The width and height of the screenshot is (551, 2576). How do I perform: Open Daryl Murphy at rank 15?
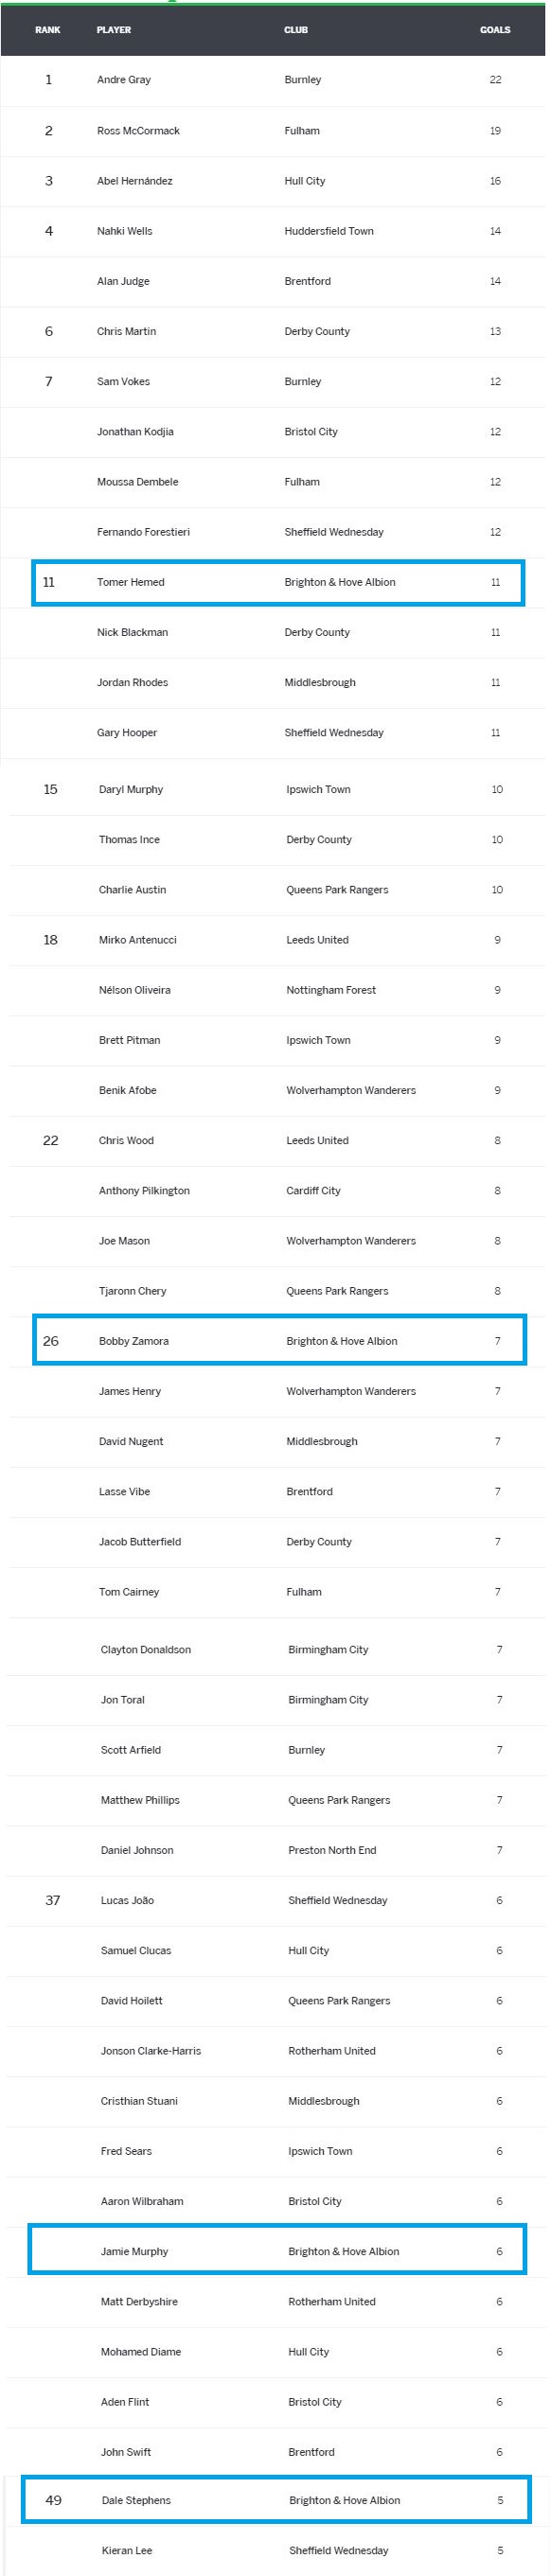[x=131, y=789]
